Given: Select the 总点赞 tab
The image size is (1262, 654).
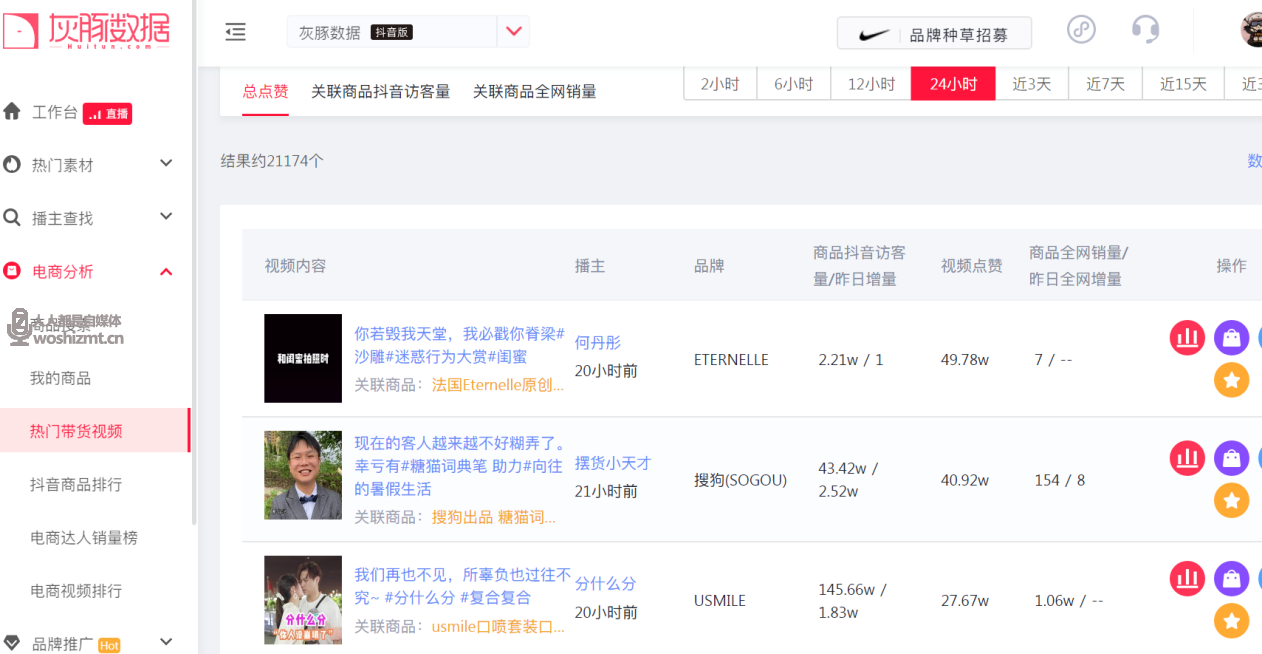Looking at the screenshot, I should pos(265,91).
